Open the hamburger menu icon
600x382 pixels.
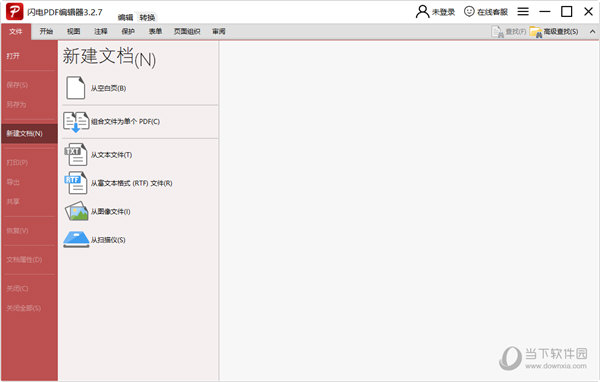point(523,11)
